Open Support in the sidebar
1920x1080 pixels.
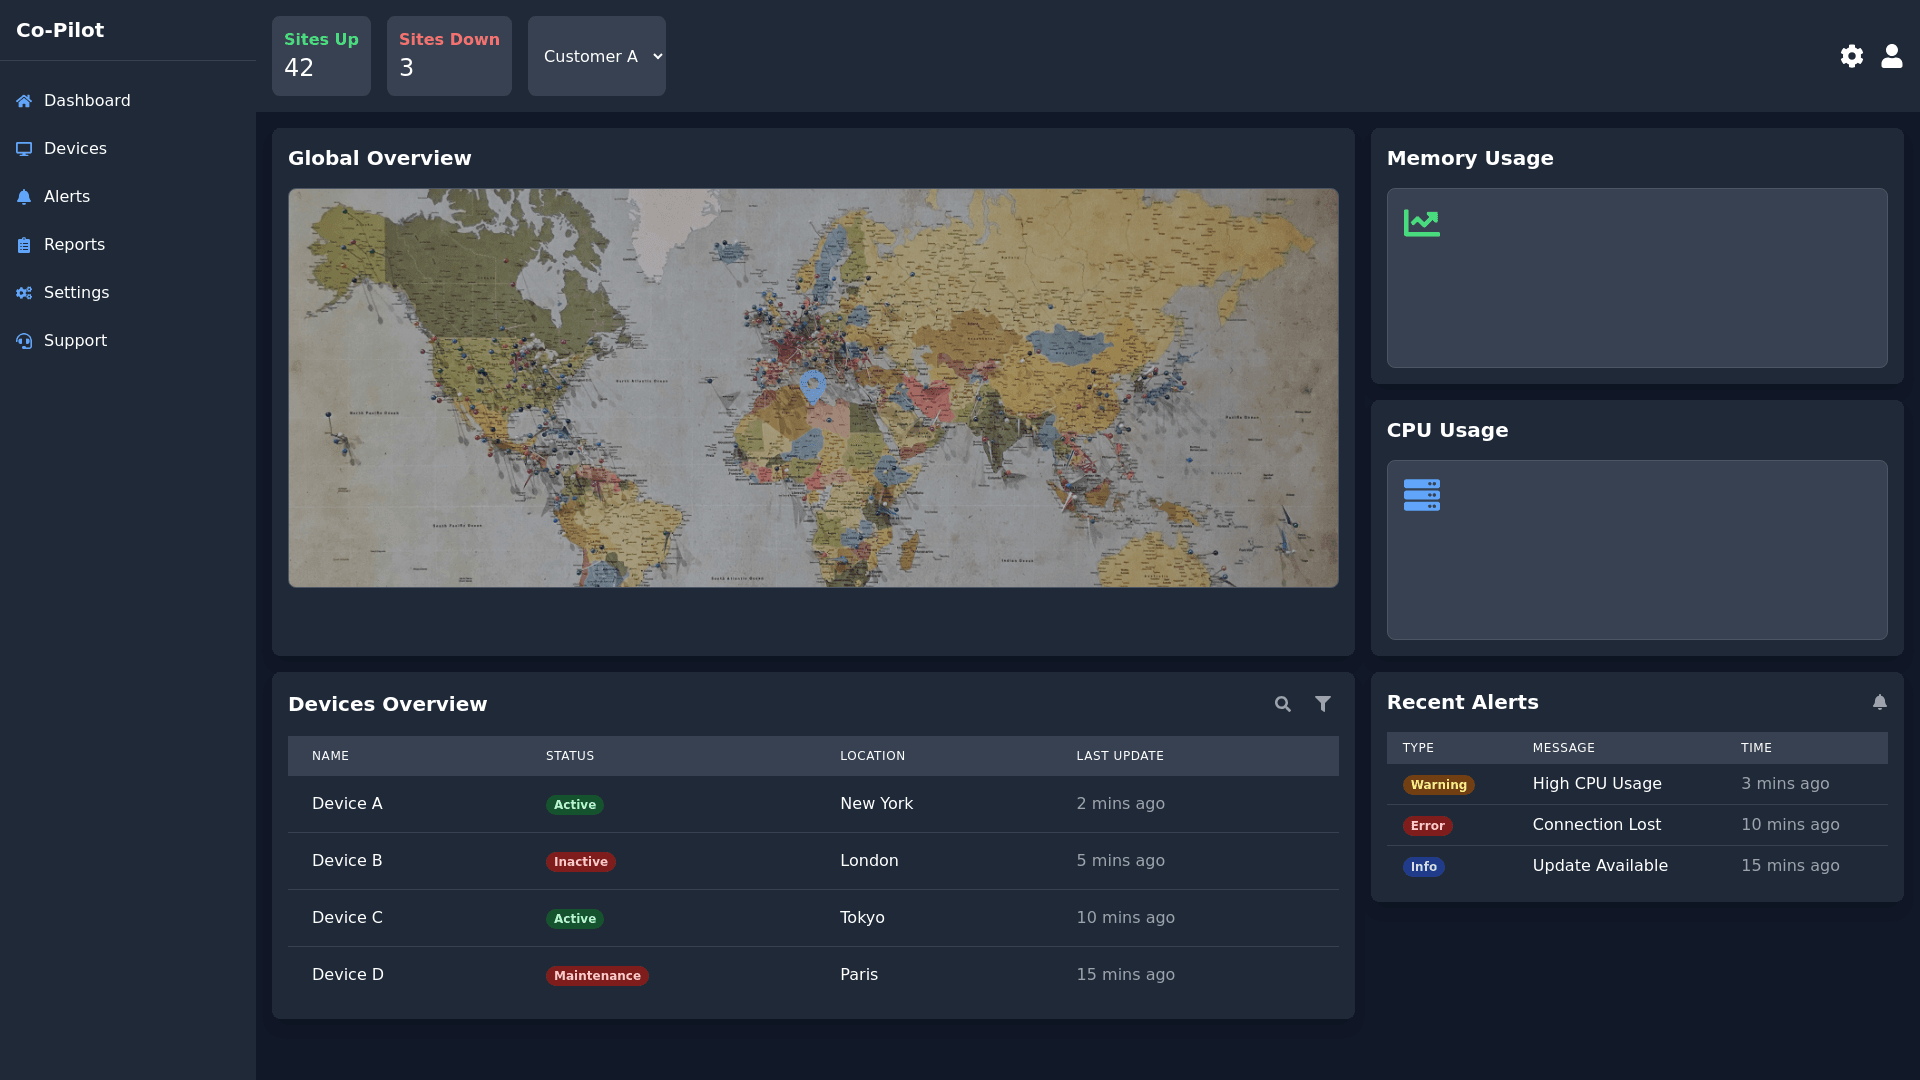point(75,340)
